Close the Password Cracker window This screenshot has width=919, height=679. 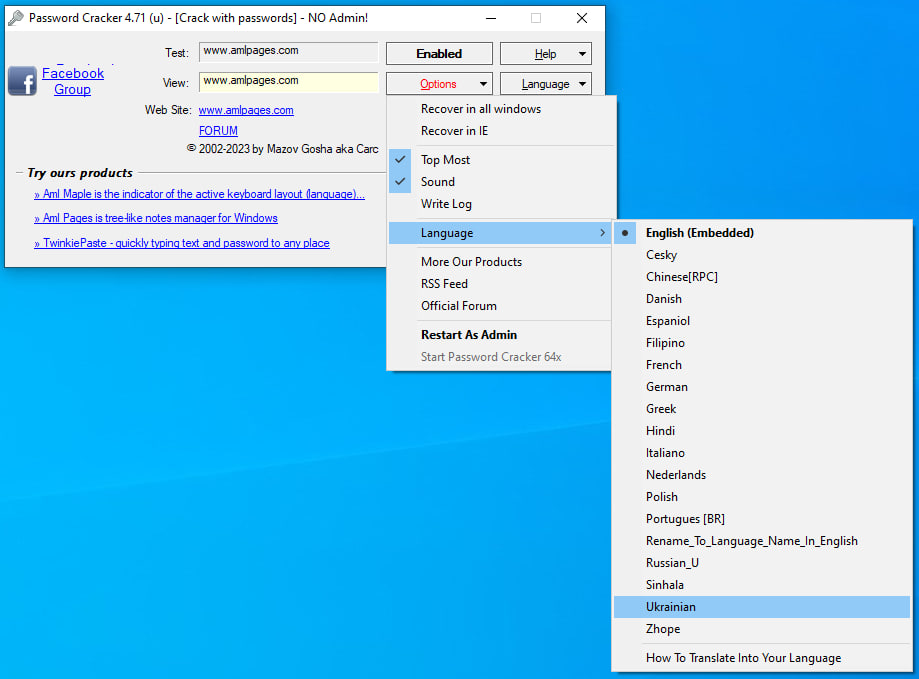tap(582, 18)
